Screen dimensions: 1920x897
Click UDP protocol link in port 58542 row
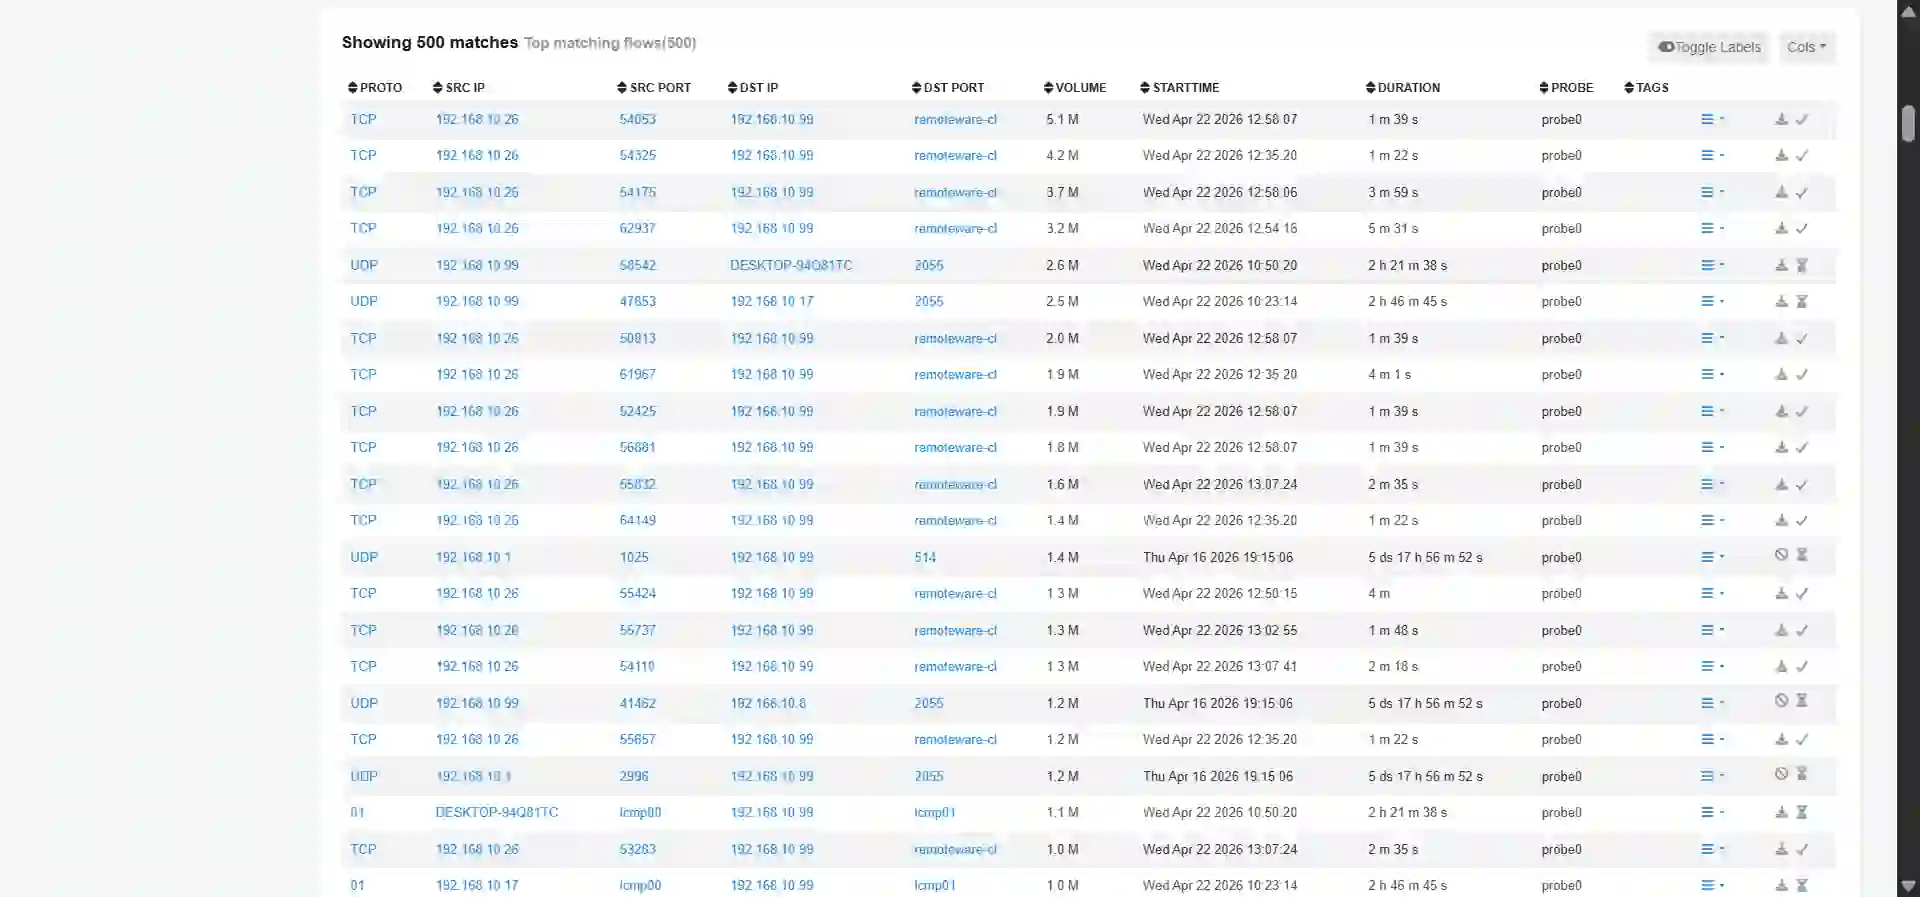coord(364,265)
